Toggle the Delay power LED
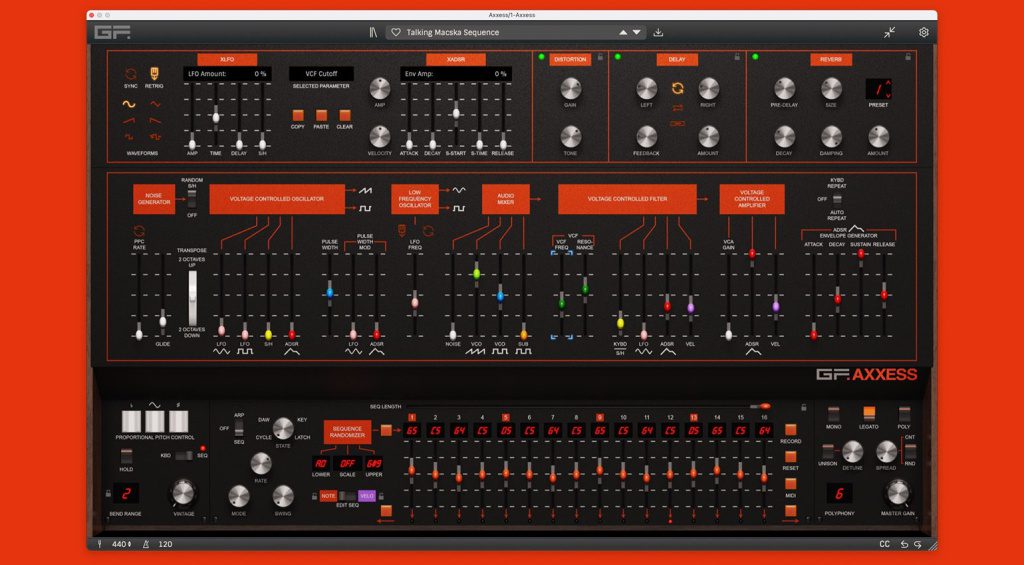 click(x=618, y=57)
